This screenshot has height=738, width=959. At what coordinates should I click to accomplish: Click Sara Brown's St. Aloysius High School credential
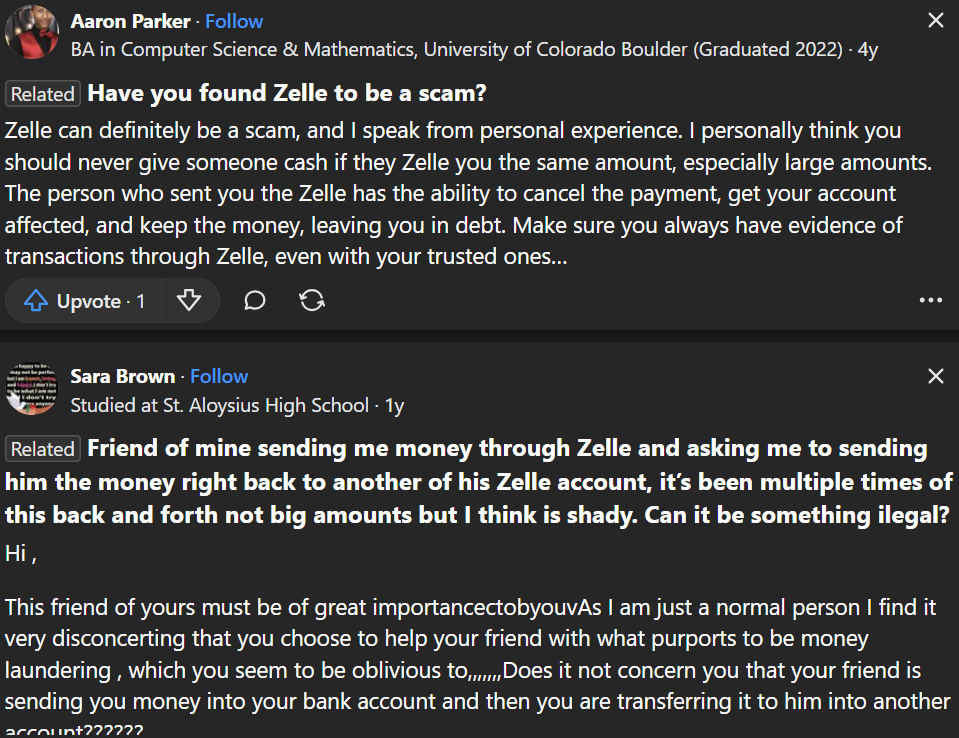(x=220, y=405)
